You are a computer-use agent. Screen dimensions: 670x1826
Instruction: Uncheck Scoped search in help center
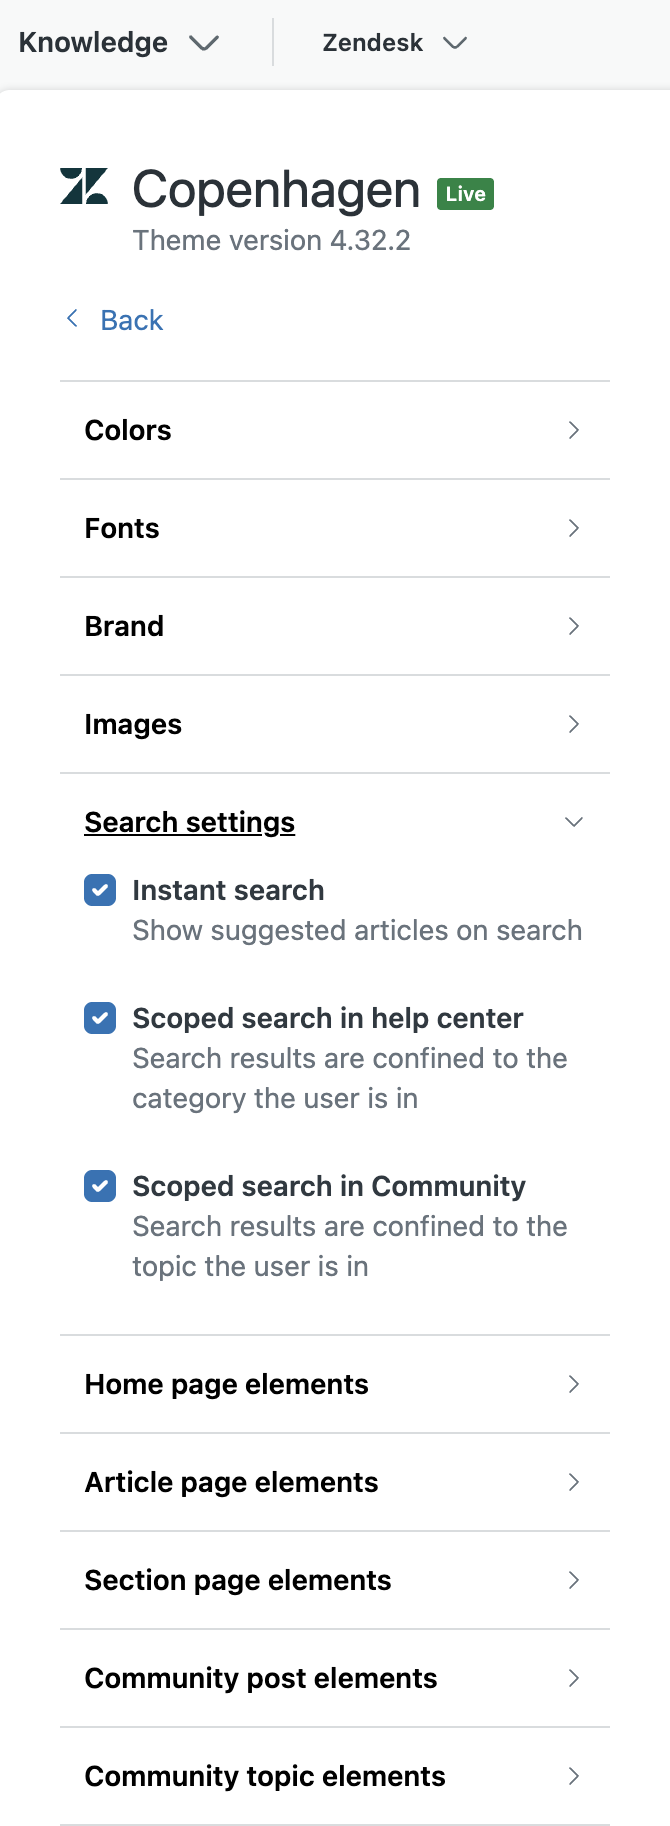point(100,1018)
